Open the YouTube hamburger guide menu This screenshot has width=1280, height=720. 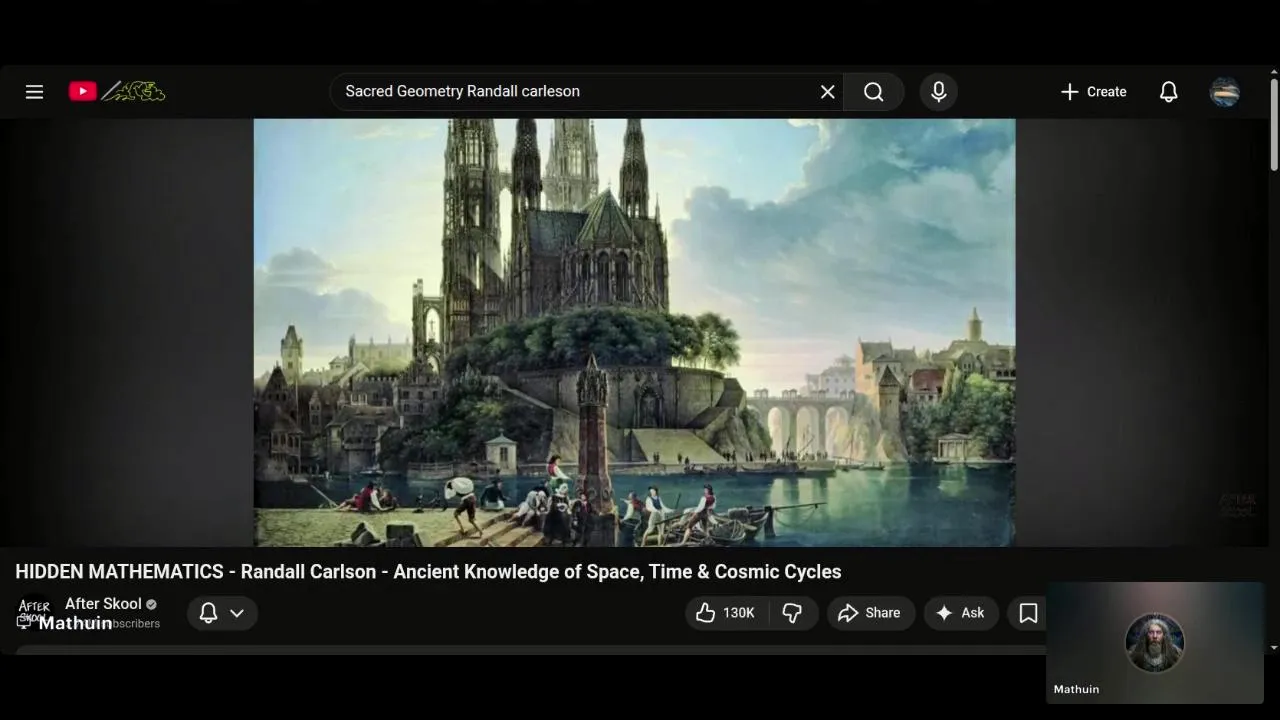point(34,92)
